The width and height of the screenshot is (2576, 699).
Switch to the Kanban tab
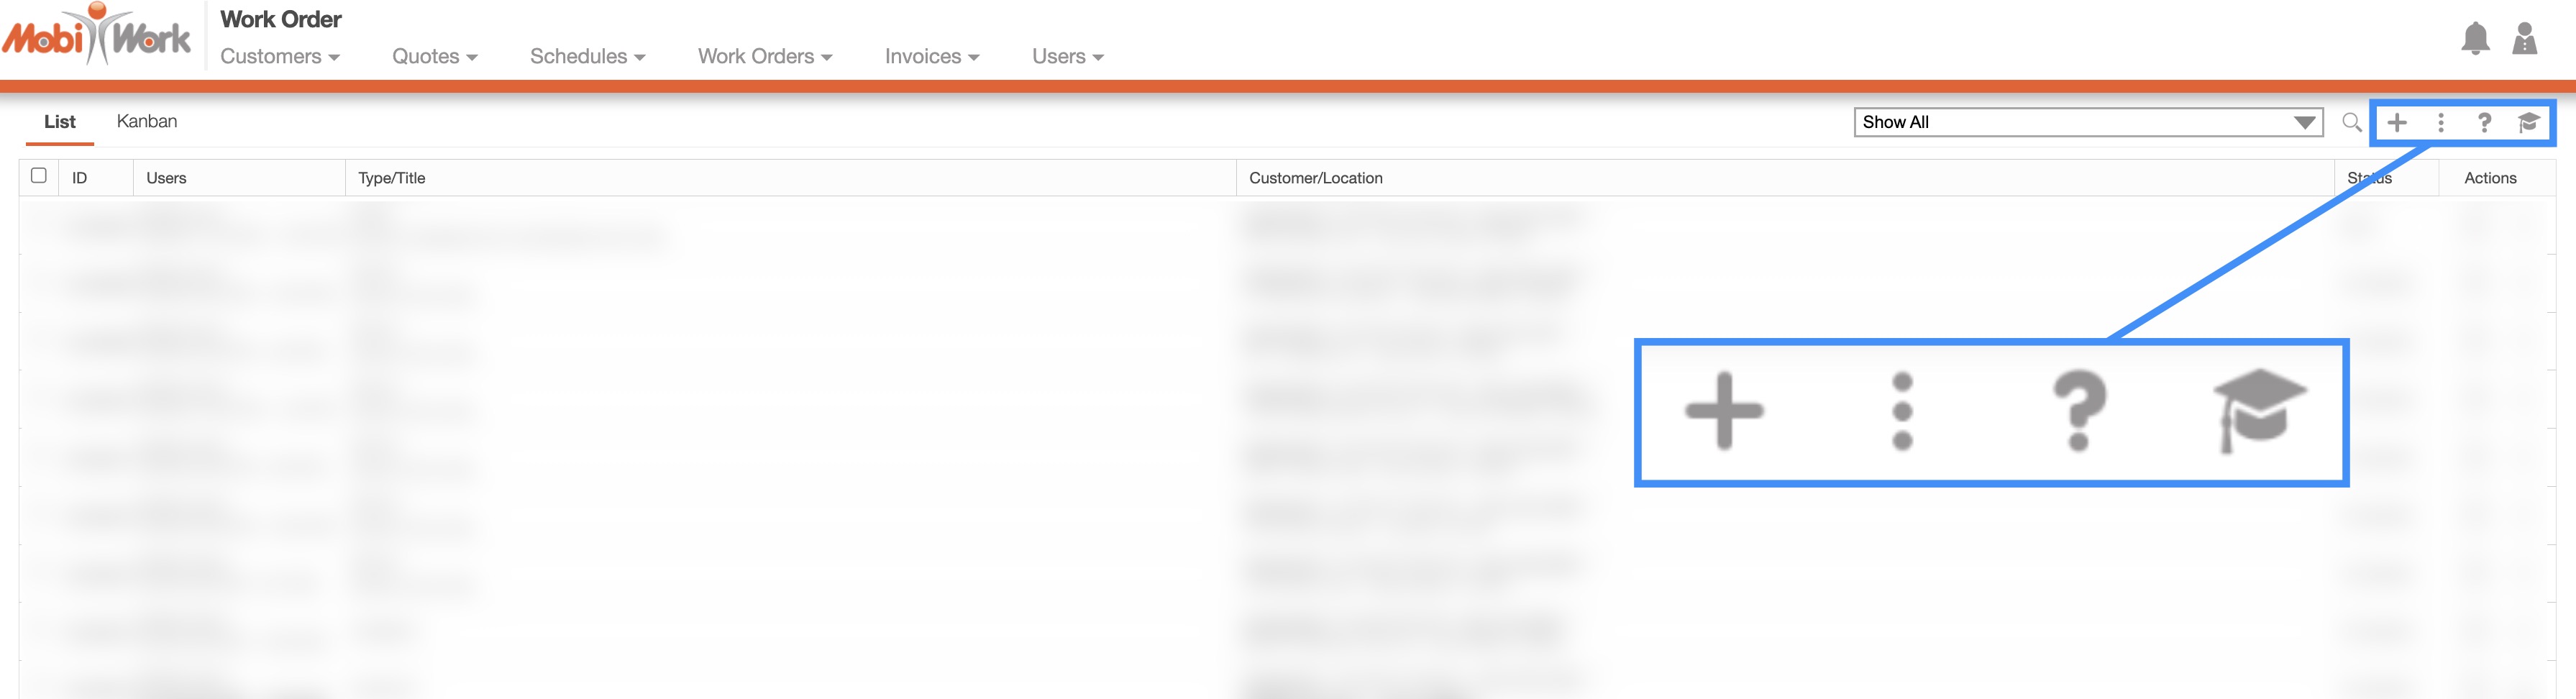(x=147, y=121)
